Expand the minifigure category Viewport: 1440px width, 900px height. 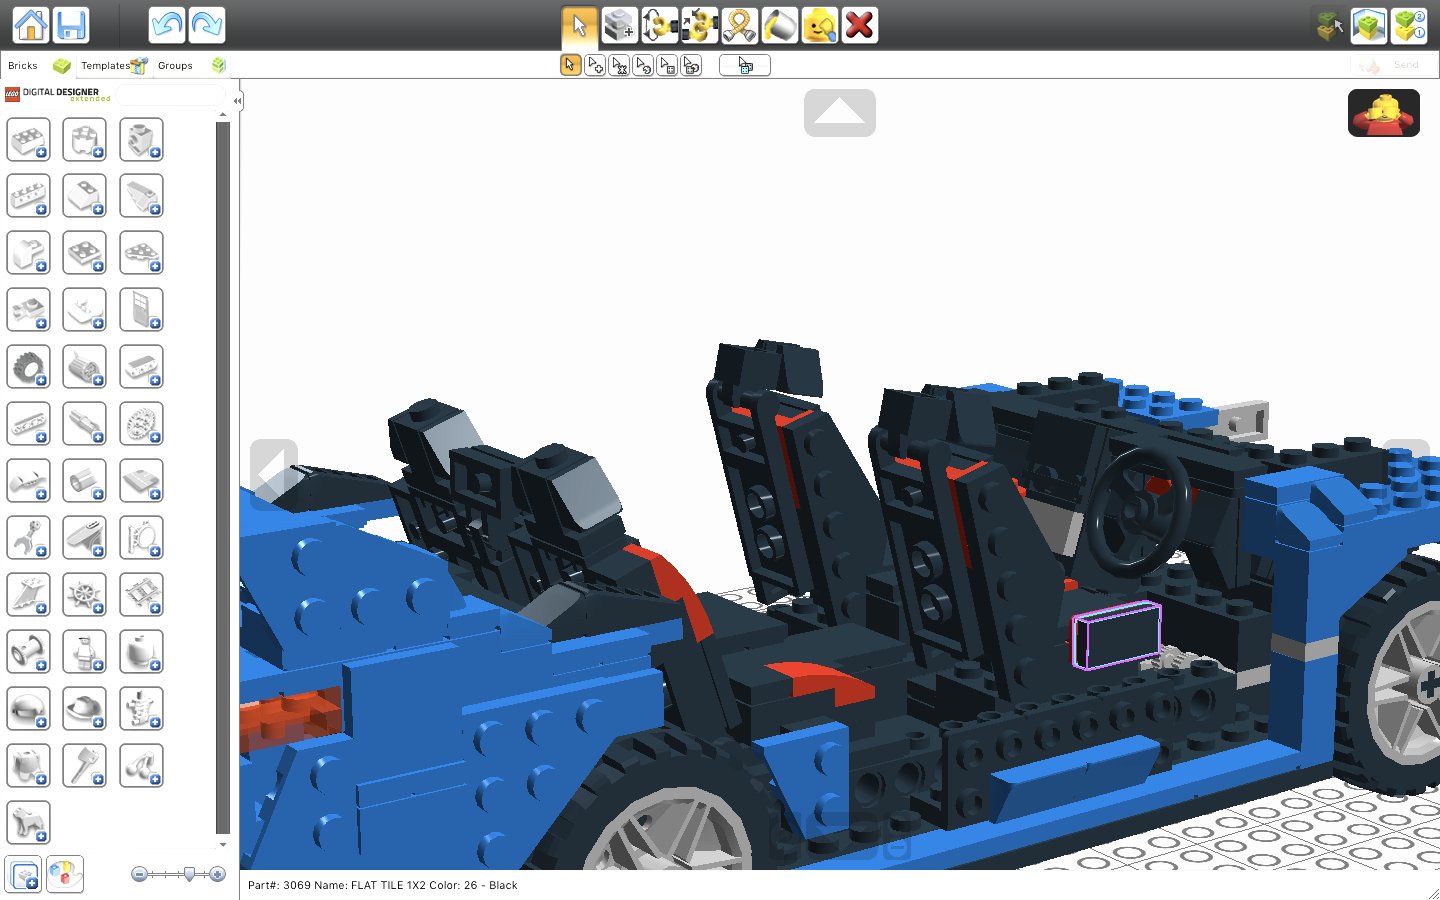coord(85,653)
